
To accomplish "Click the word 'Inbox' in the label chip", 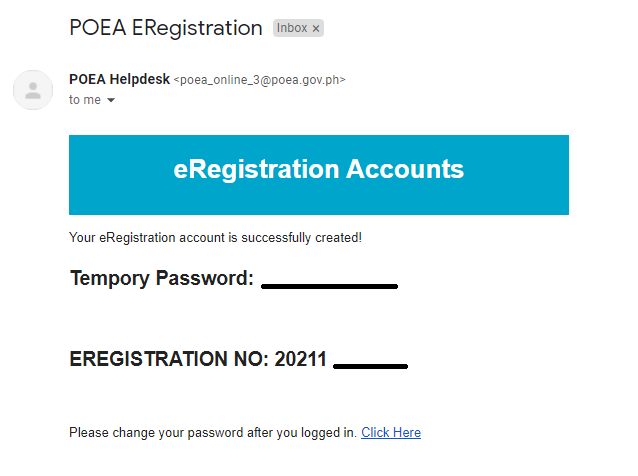I will point(292,28).
